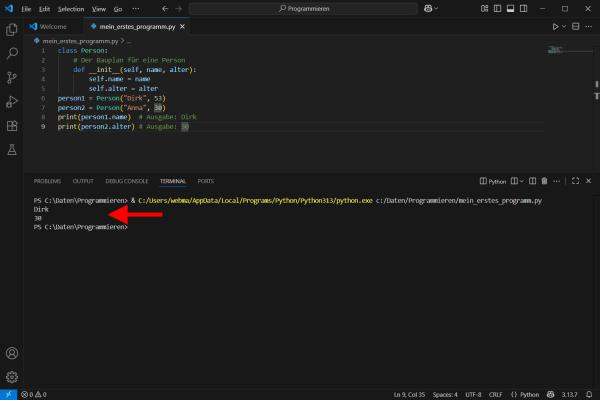The width and height of the screenshot is (600, 400).
Task: Open the Run and Debug view
Action: point(12,101)
